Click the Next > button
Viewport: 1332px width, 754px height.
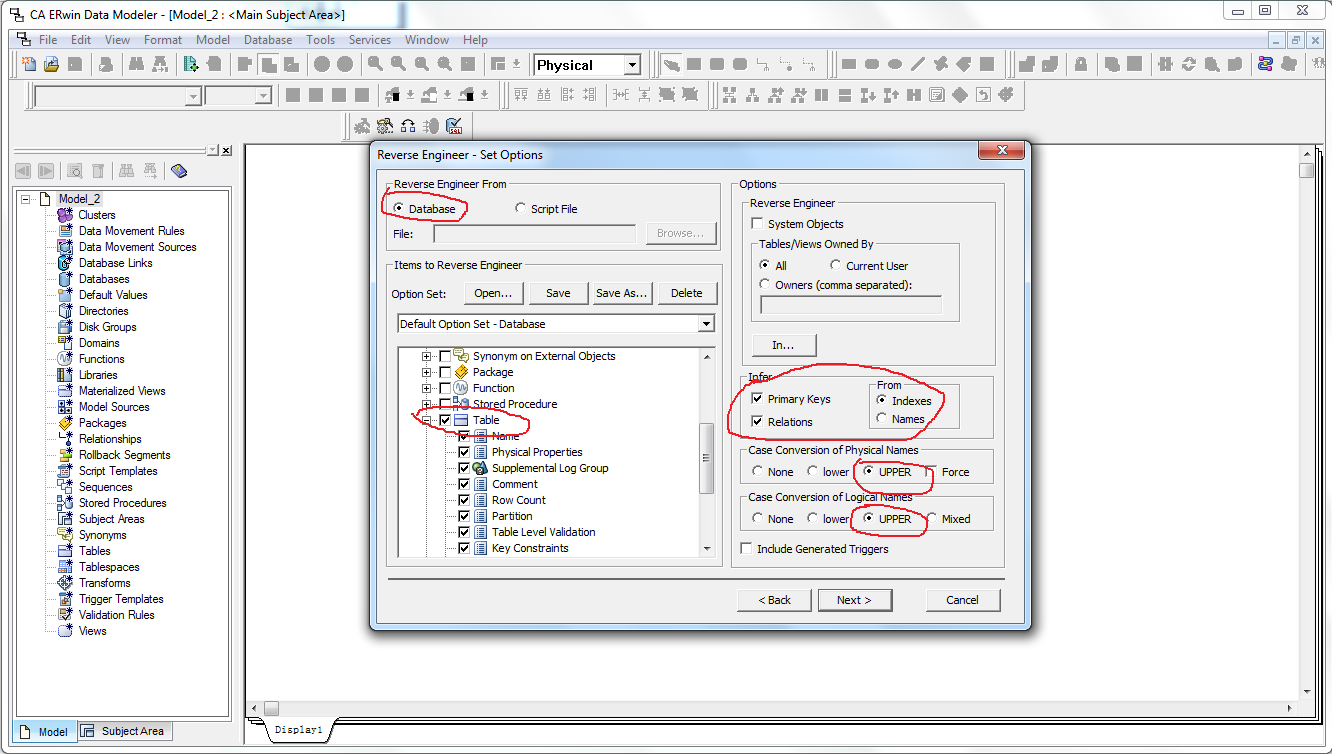coord(855,600)
